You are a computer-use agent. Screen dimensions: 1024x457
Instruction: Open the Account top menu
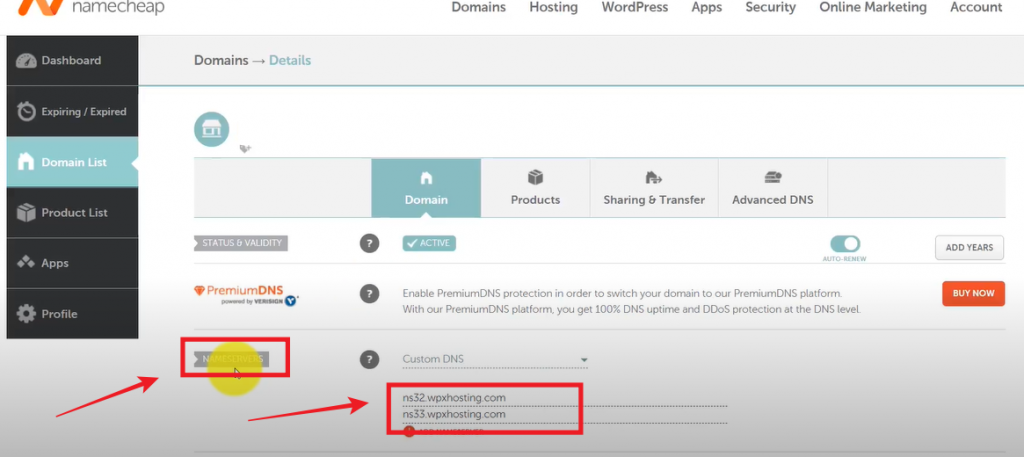point(976,7)
